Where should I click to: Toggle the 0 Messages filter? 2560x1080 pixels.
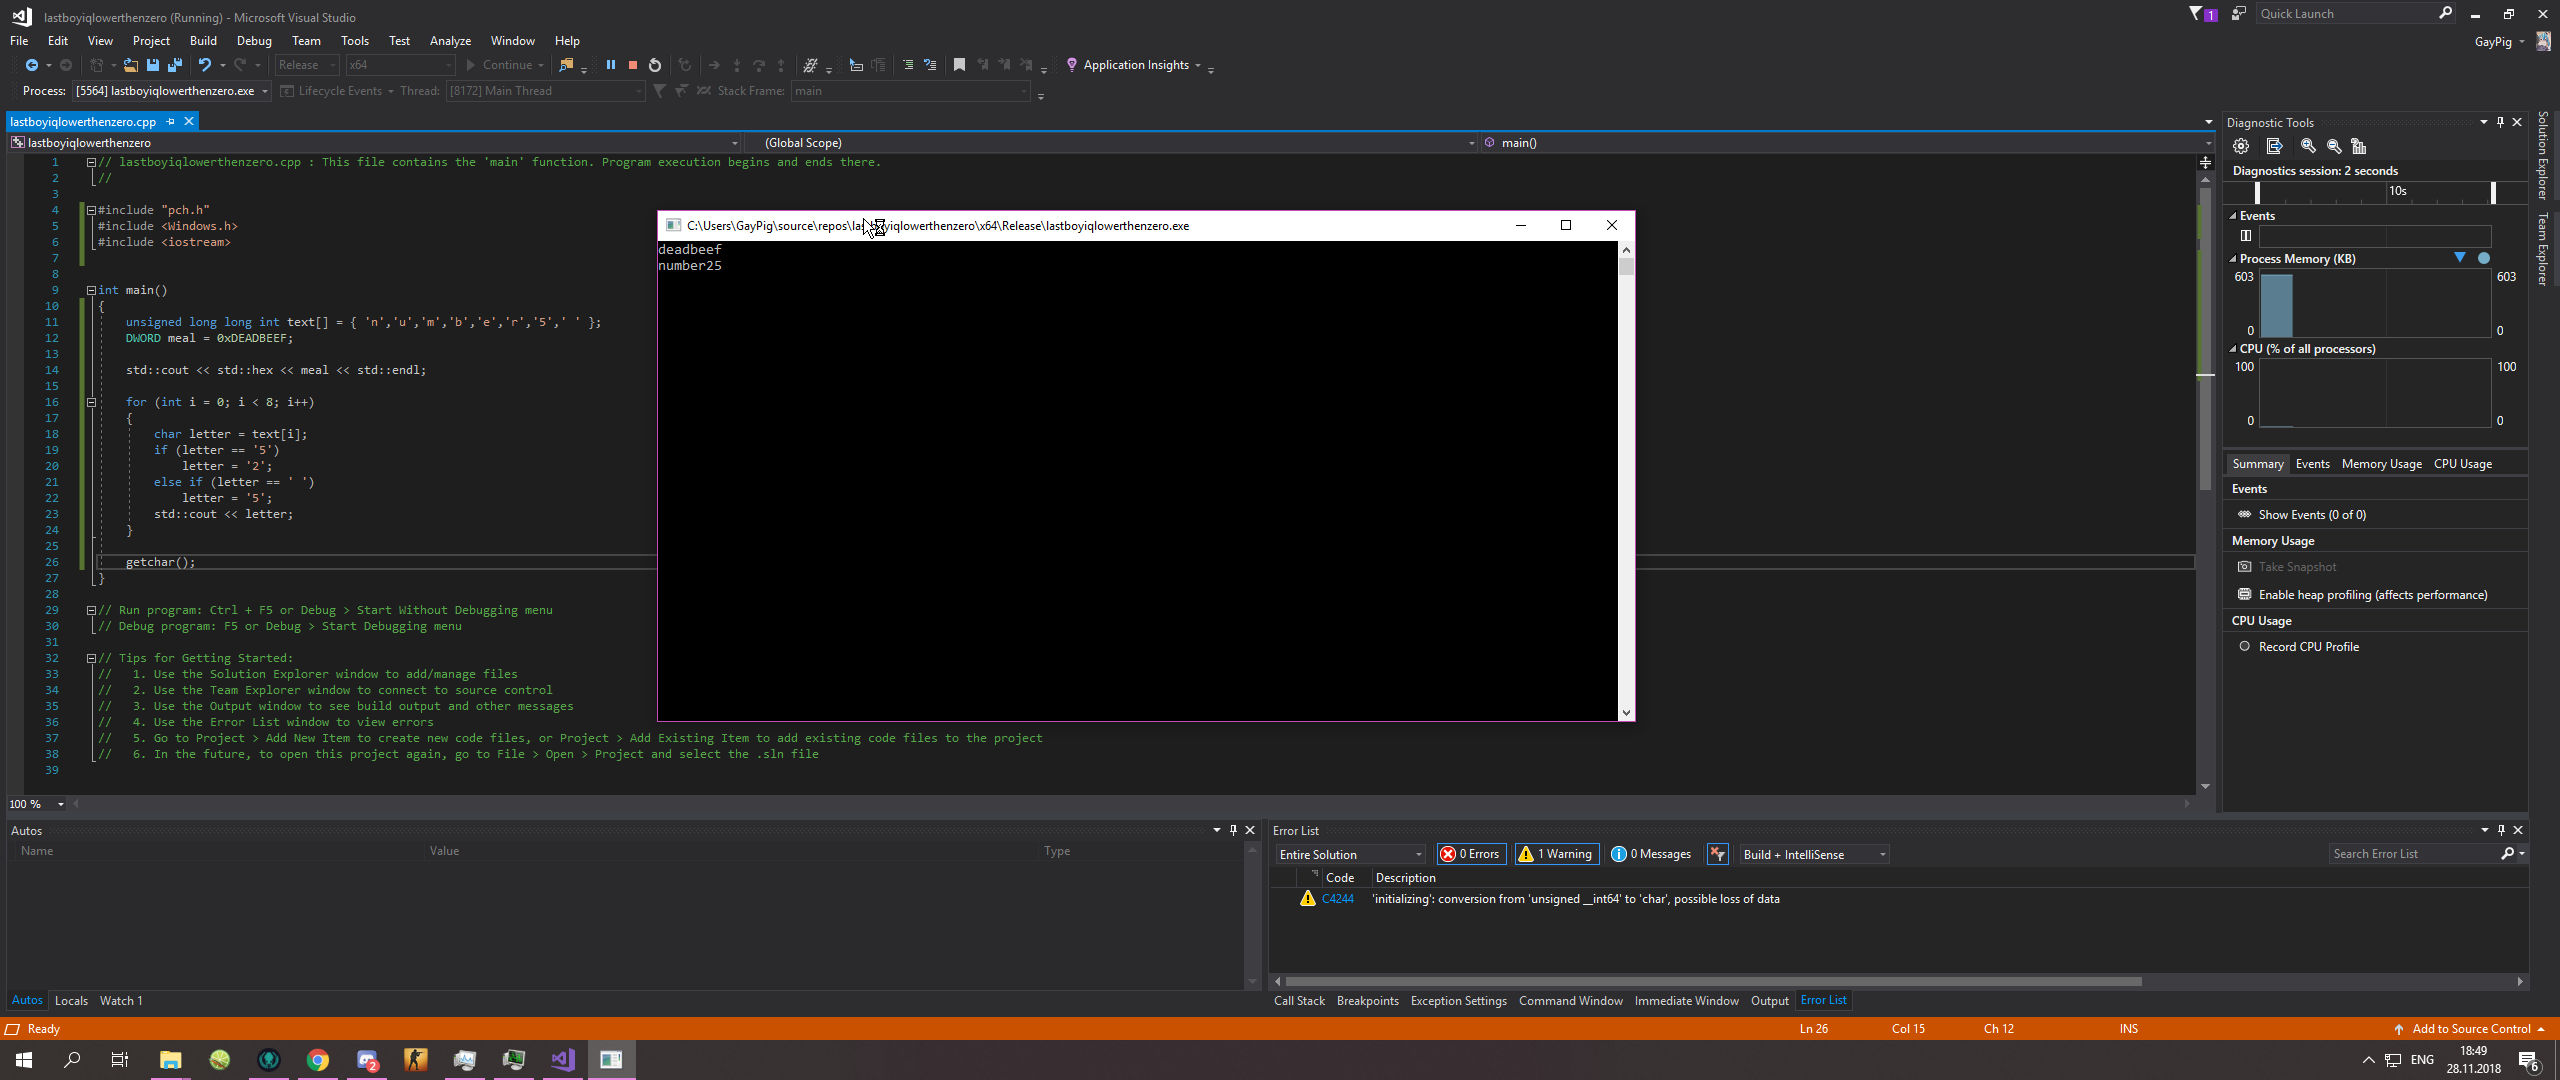(x=1651, y=854)
